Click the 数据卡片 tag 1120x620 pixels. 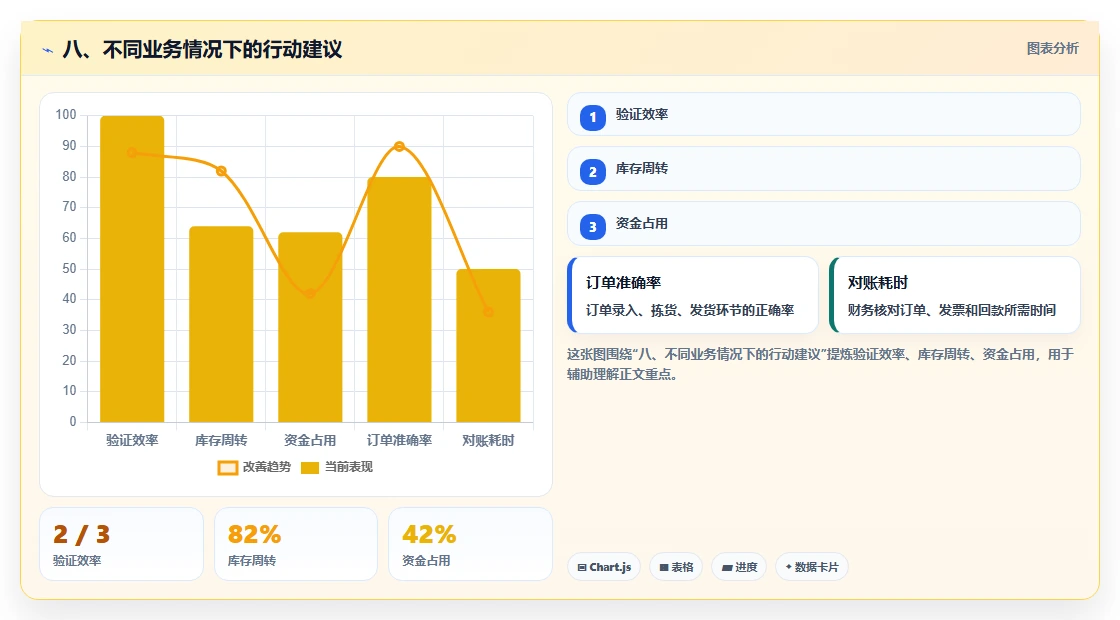[811, 567]
